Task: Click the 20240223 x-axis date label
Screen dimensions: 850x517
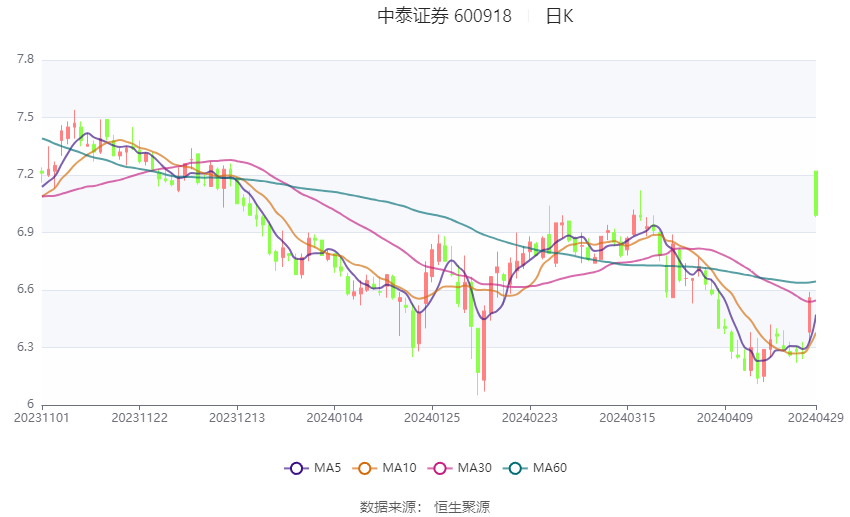Action: coord(528,416)
